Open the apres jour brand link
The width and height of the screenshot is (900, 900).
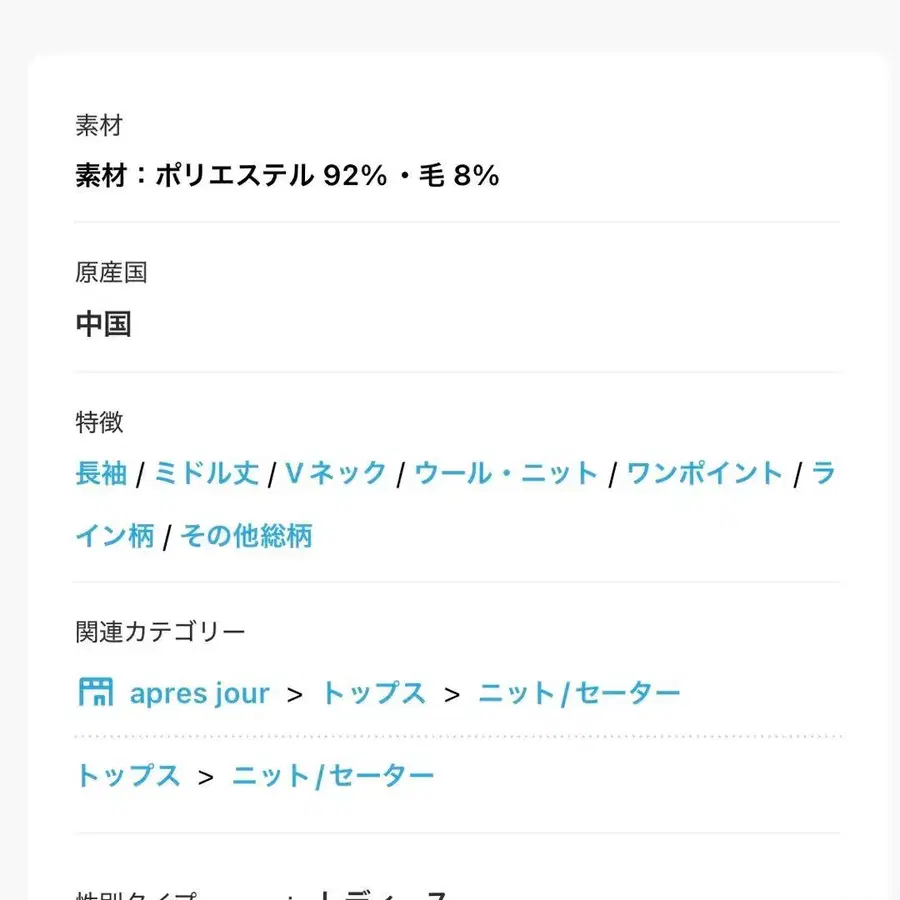199,692
